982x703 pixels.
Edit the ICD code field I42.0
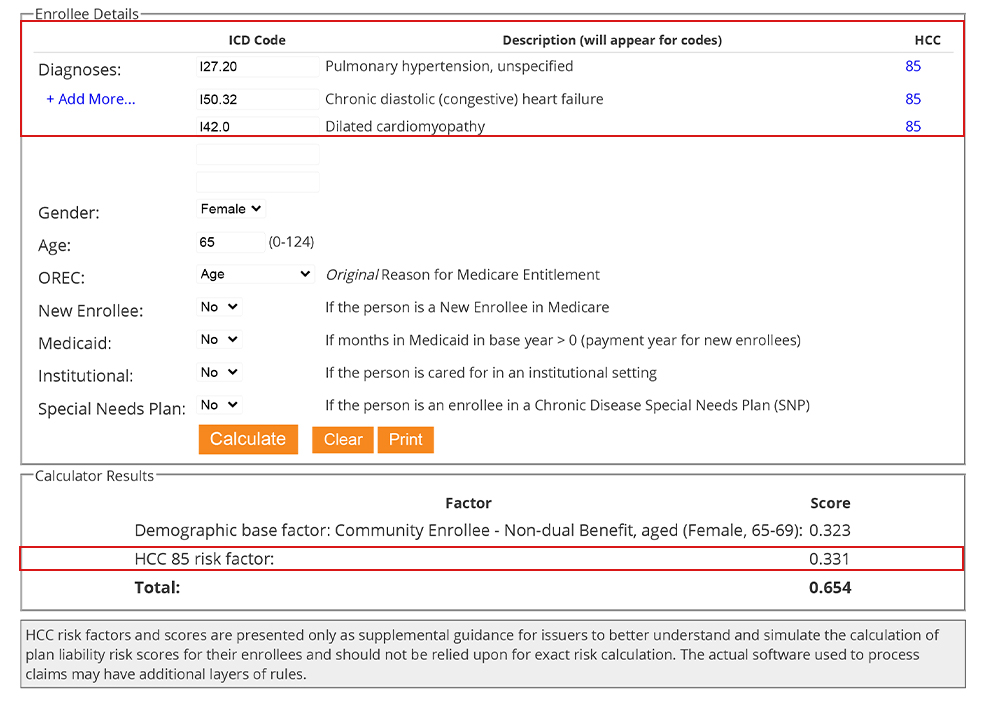tap(257, 126)
